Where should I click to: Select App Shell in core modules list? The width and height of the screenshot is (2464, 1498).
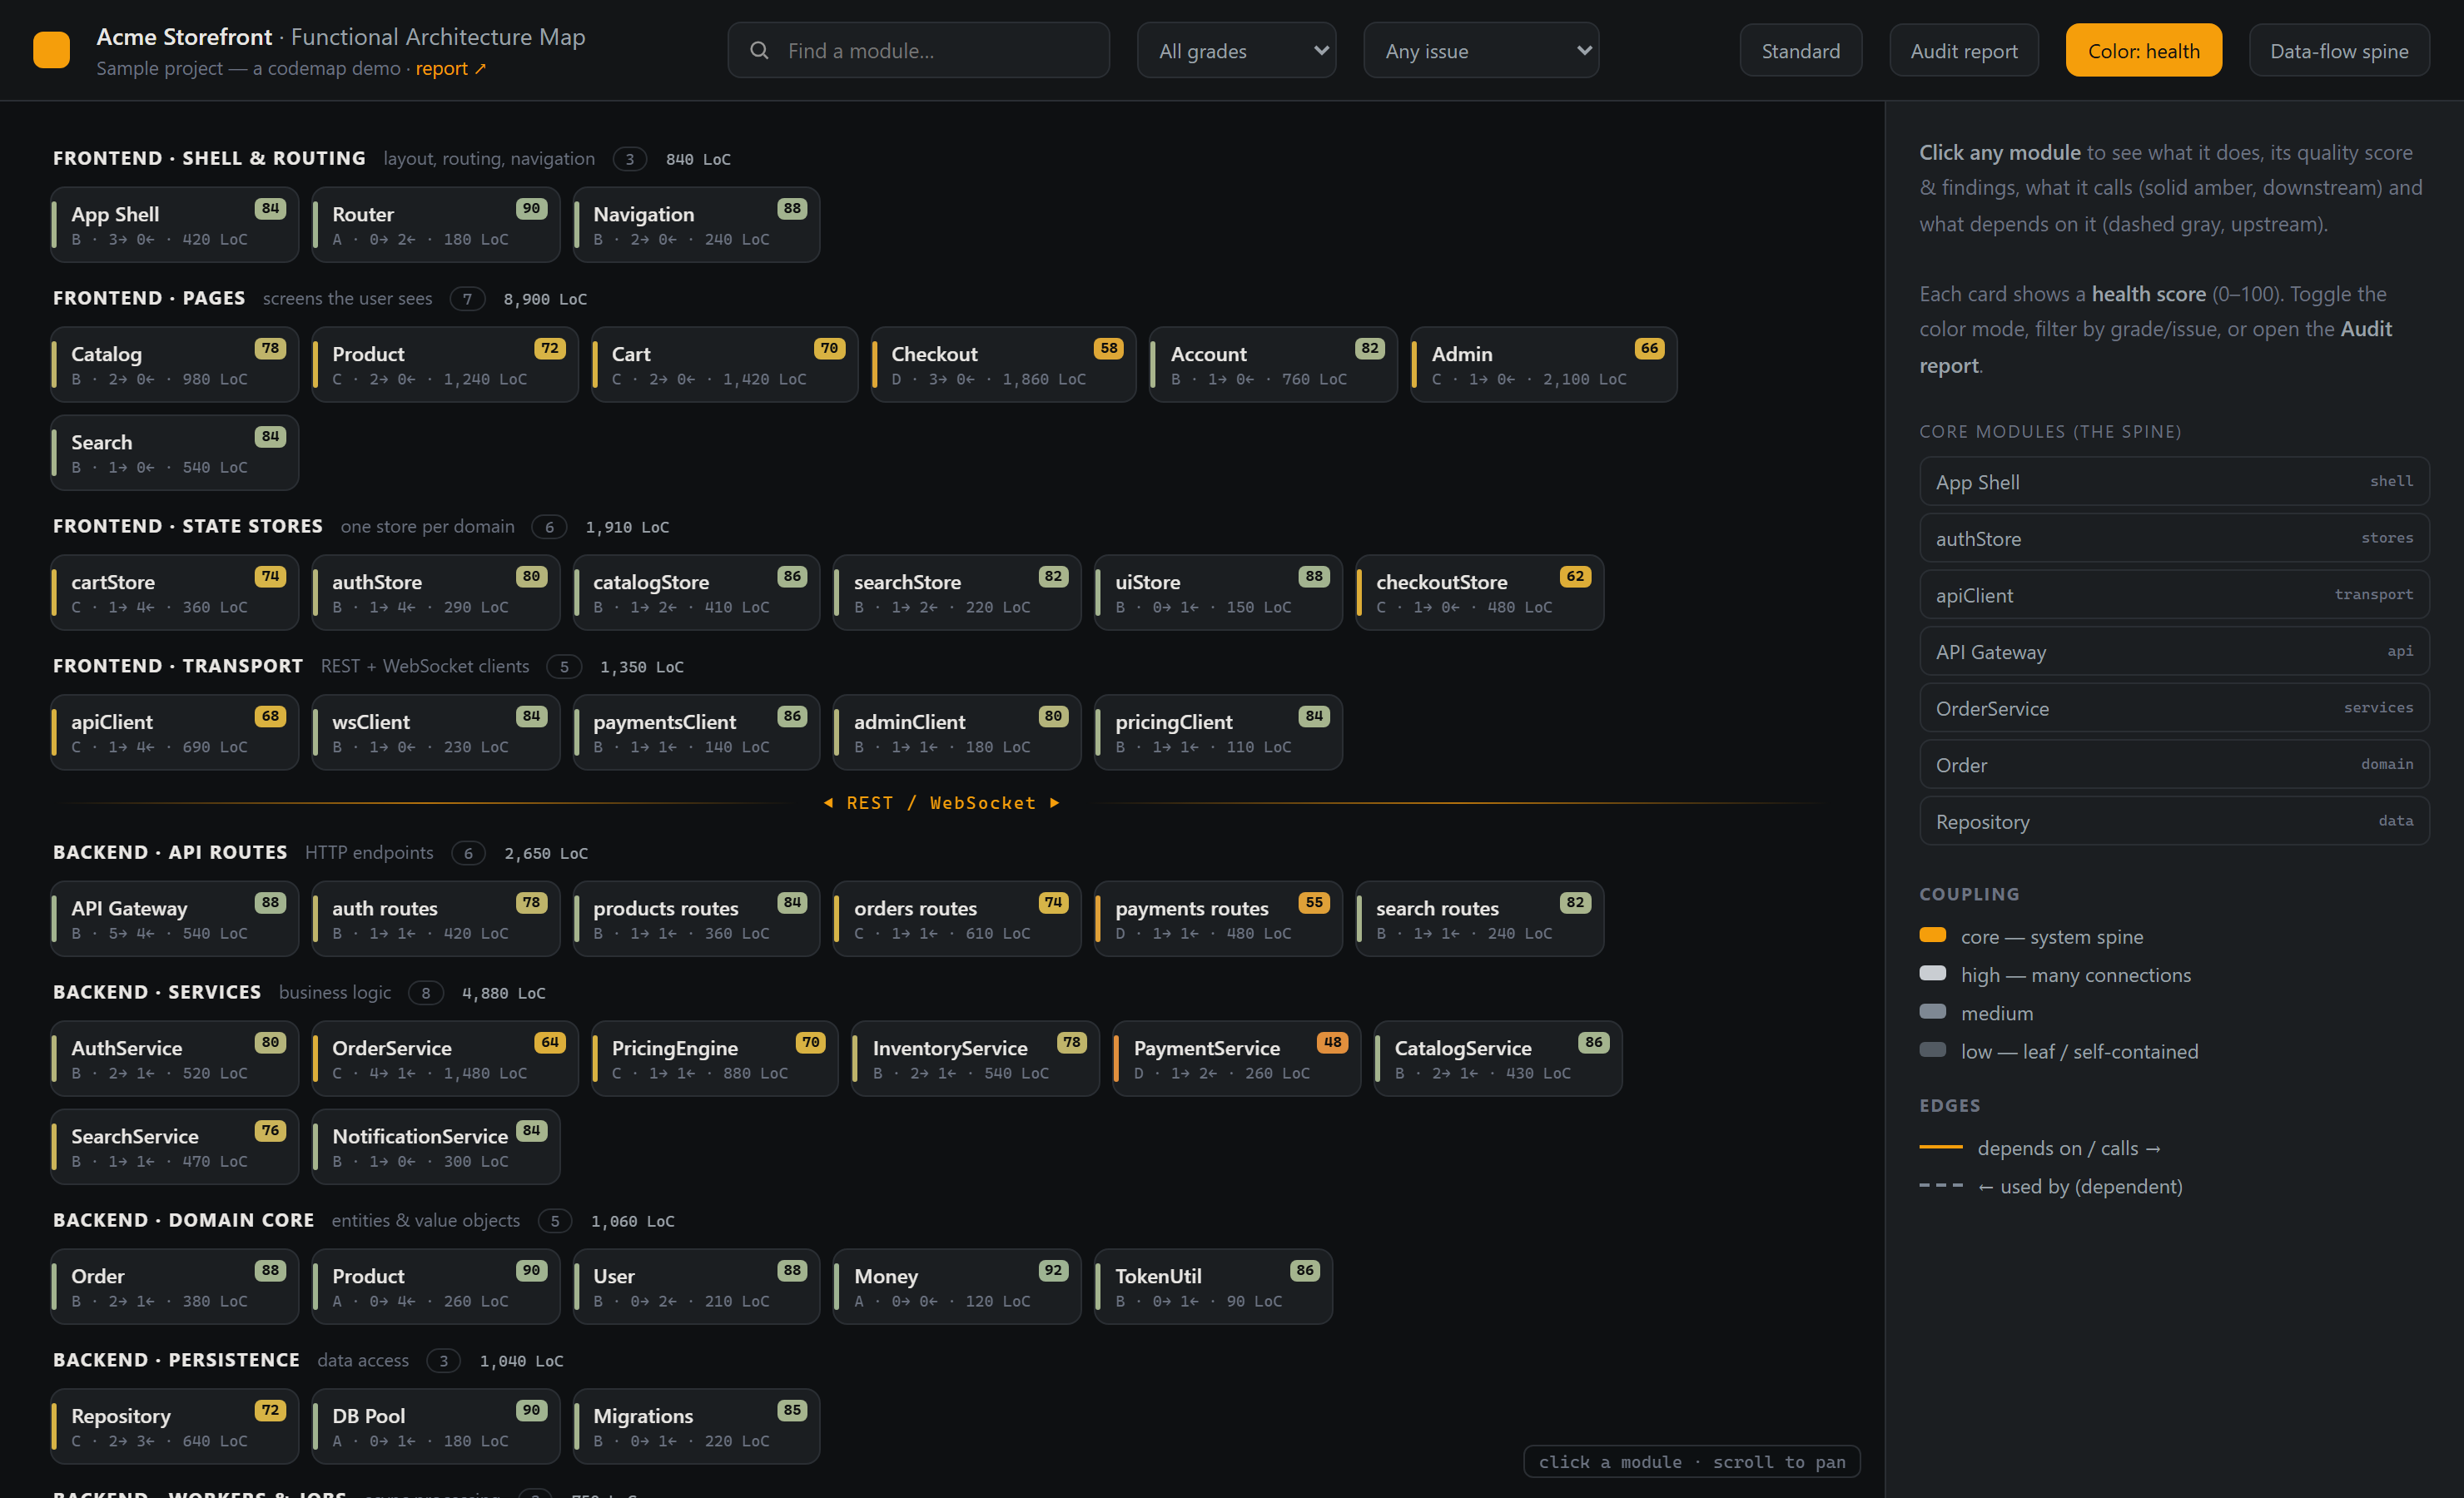[x=2174, y=482]
